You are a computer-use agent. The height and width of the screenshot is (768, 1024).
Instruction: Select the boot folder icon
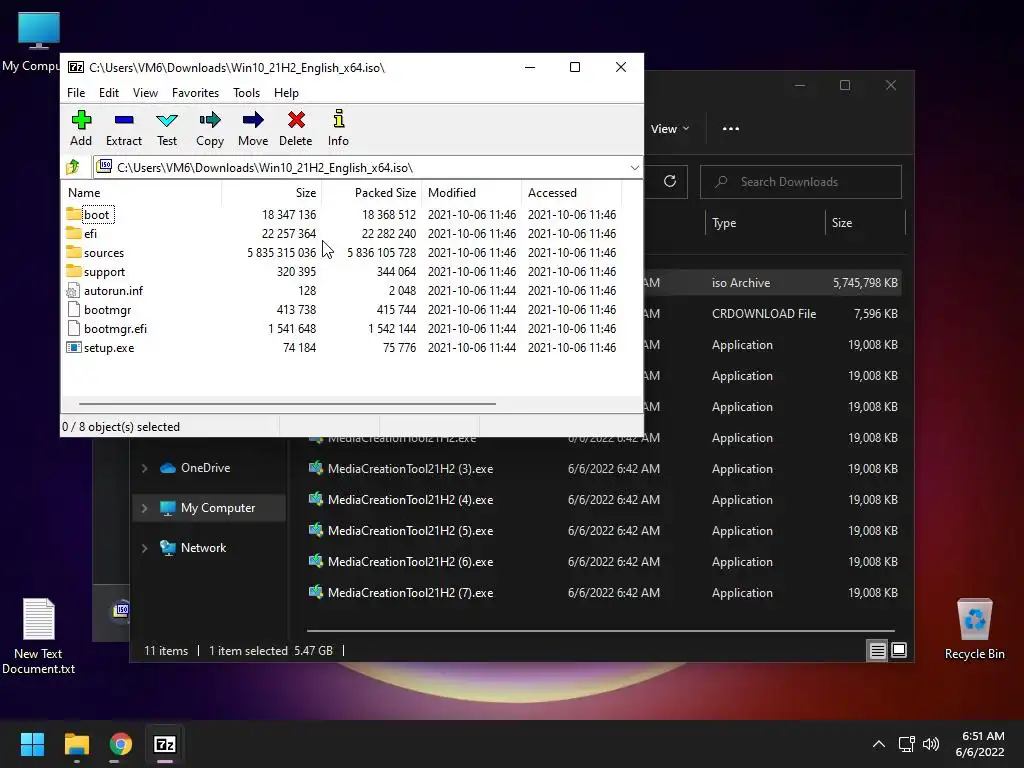tap(74, 214)
